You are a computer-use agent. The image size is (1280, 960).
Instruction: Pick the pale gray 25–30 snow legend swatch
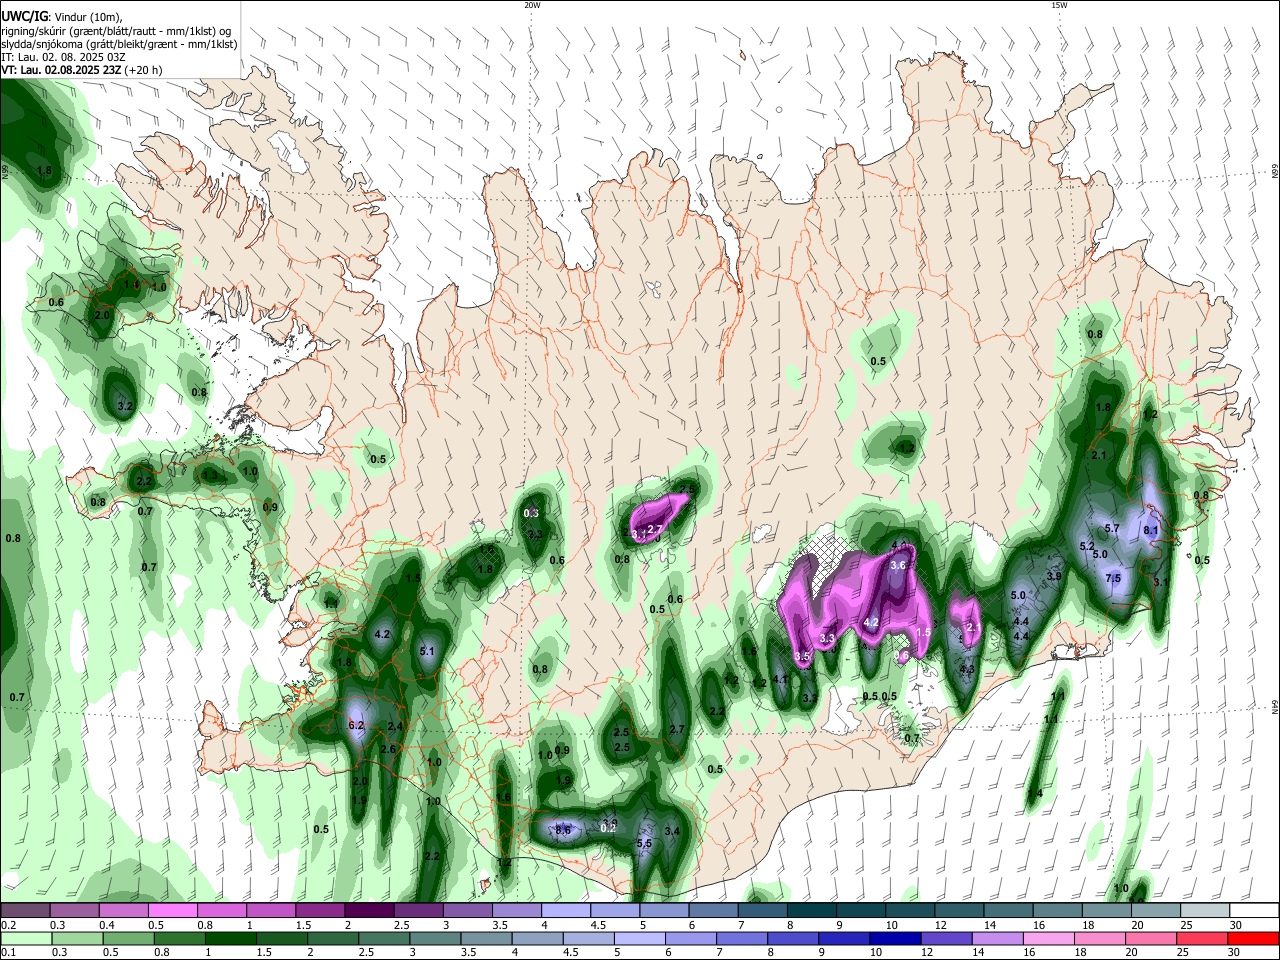click(1205, 911)
